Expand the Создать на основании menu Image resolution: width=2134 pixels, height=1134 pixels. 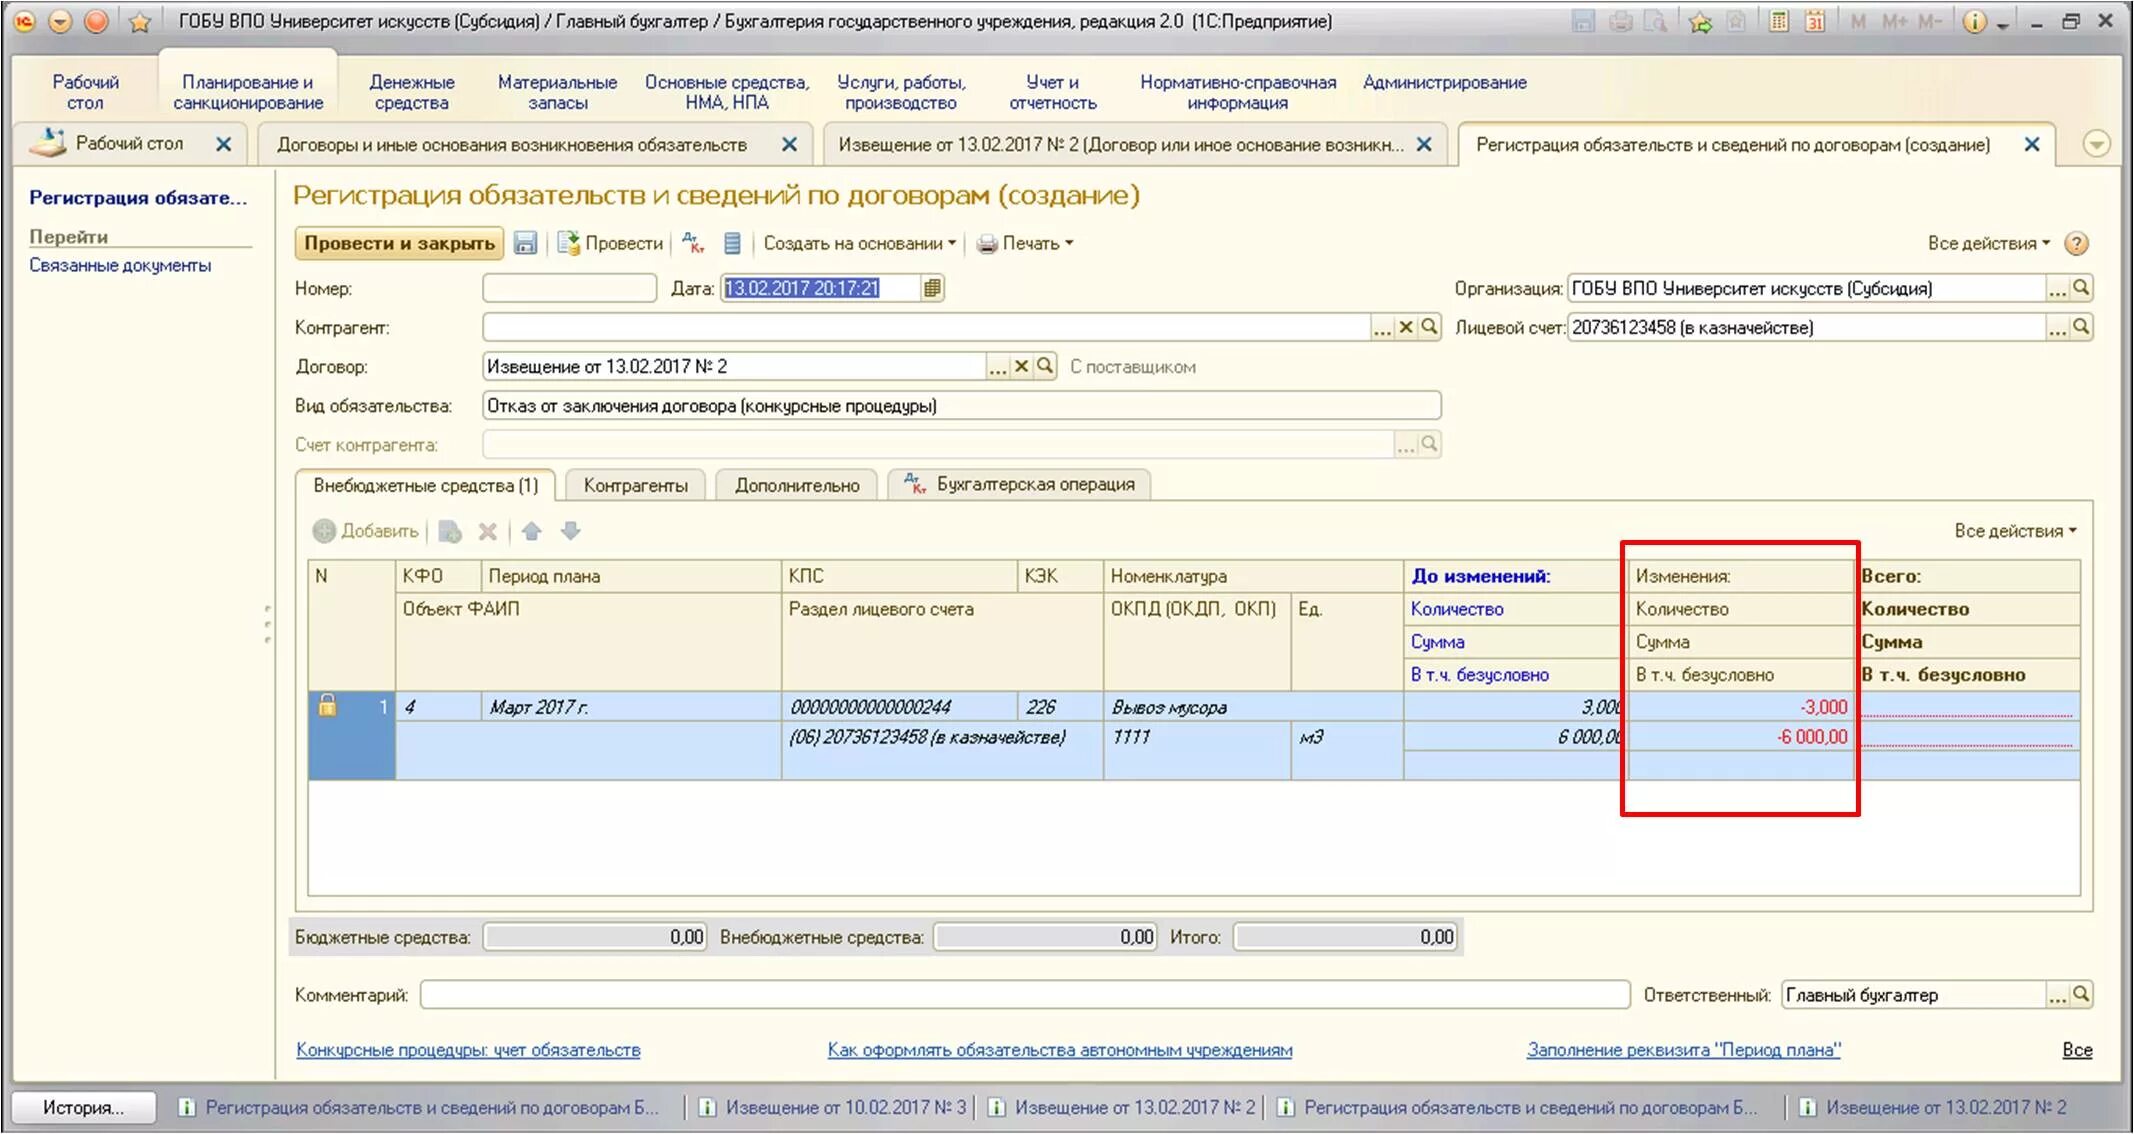click(x=860, y=243)
